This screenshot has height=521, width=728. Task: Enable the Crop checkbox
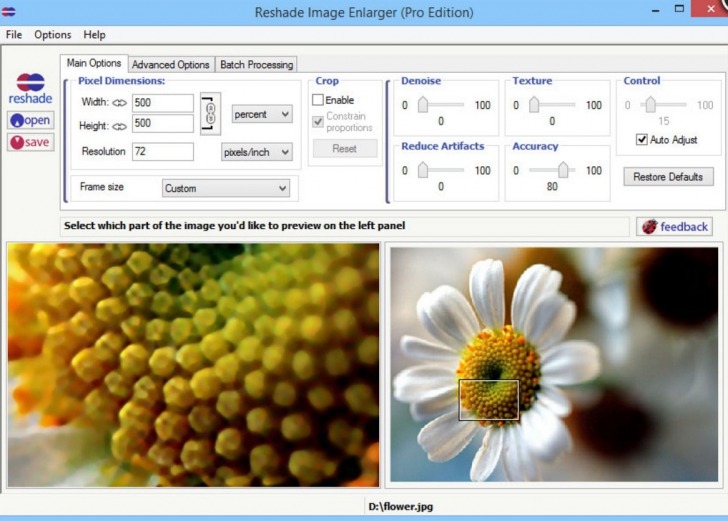[318, 100]
